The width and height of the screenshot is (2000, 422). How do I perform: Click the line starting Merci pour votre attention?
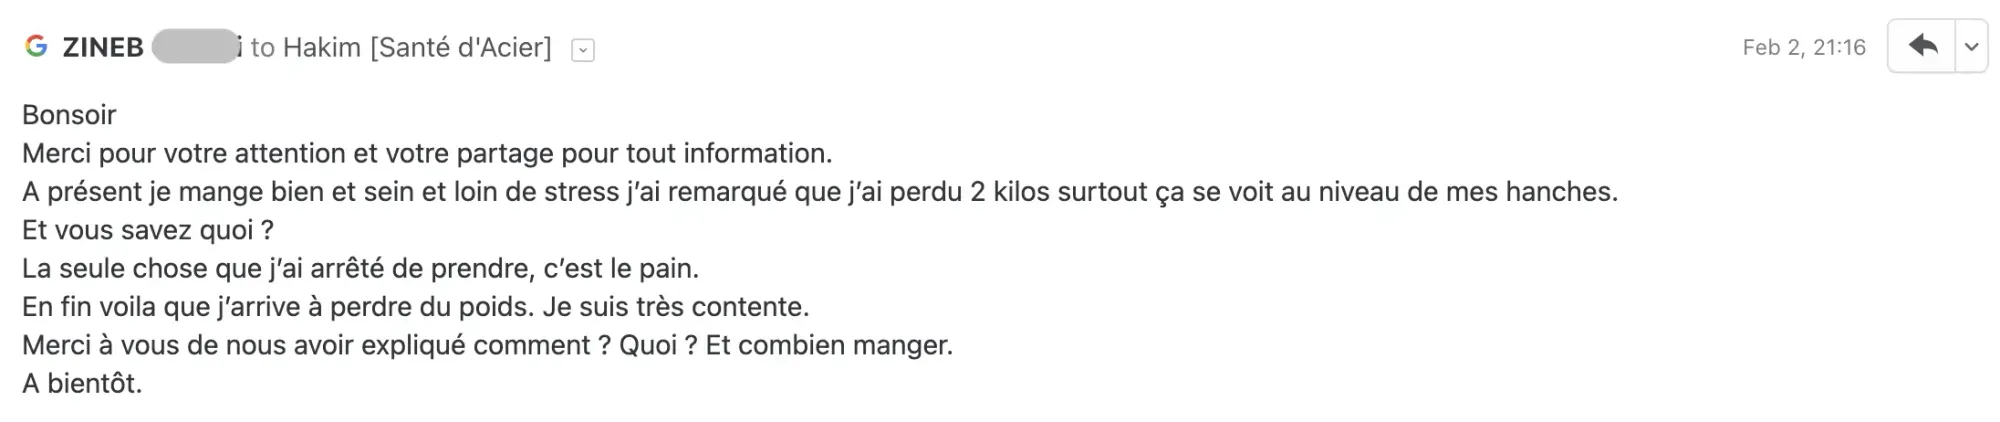coord(427,153)
